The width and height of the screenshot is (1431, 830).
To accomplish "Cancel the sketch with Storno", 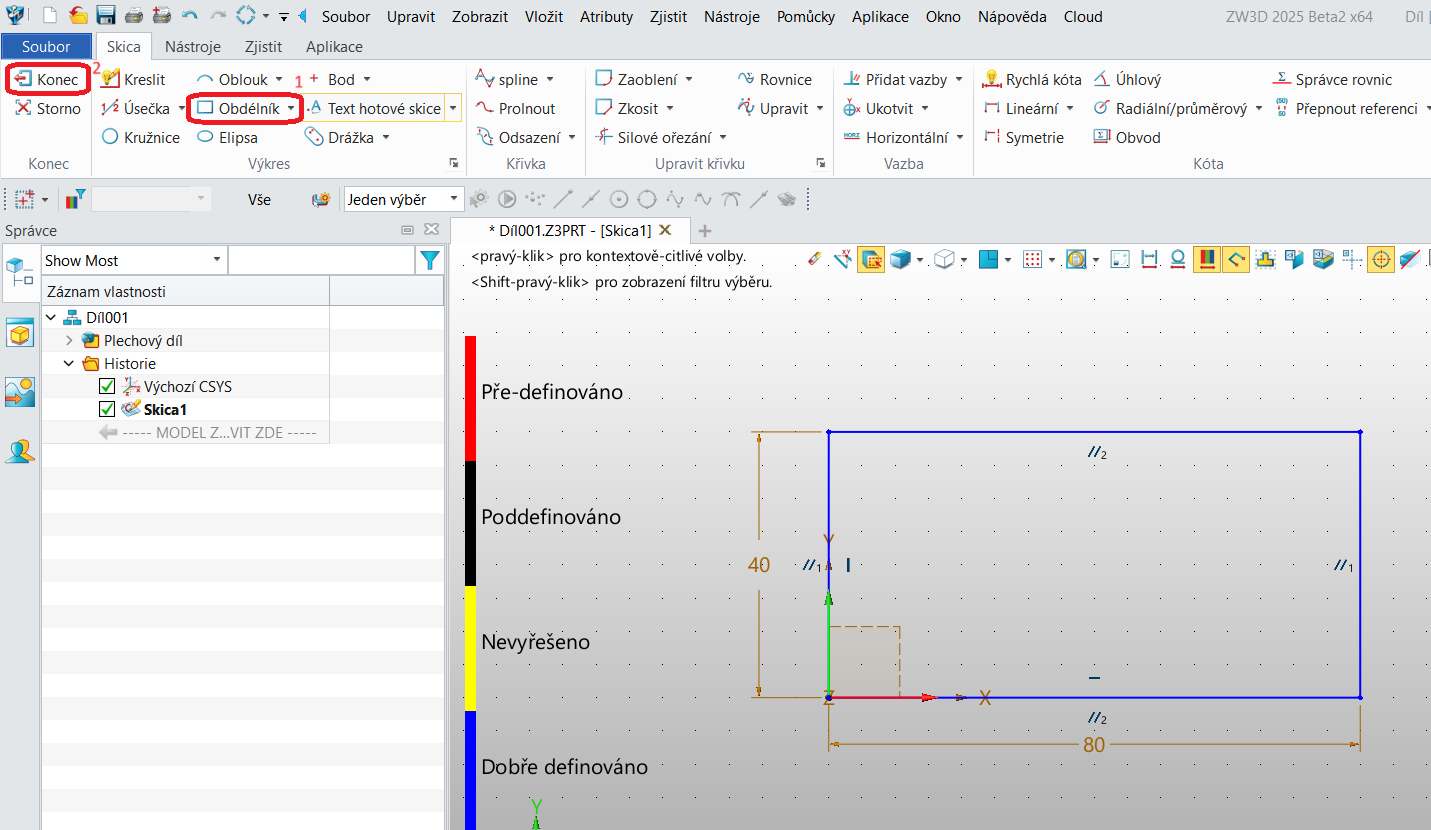I will 48,108.
